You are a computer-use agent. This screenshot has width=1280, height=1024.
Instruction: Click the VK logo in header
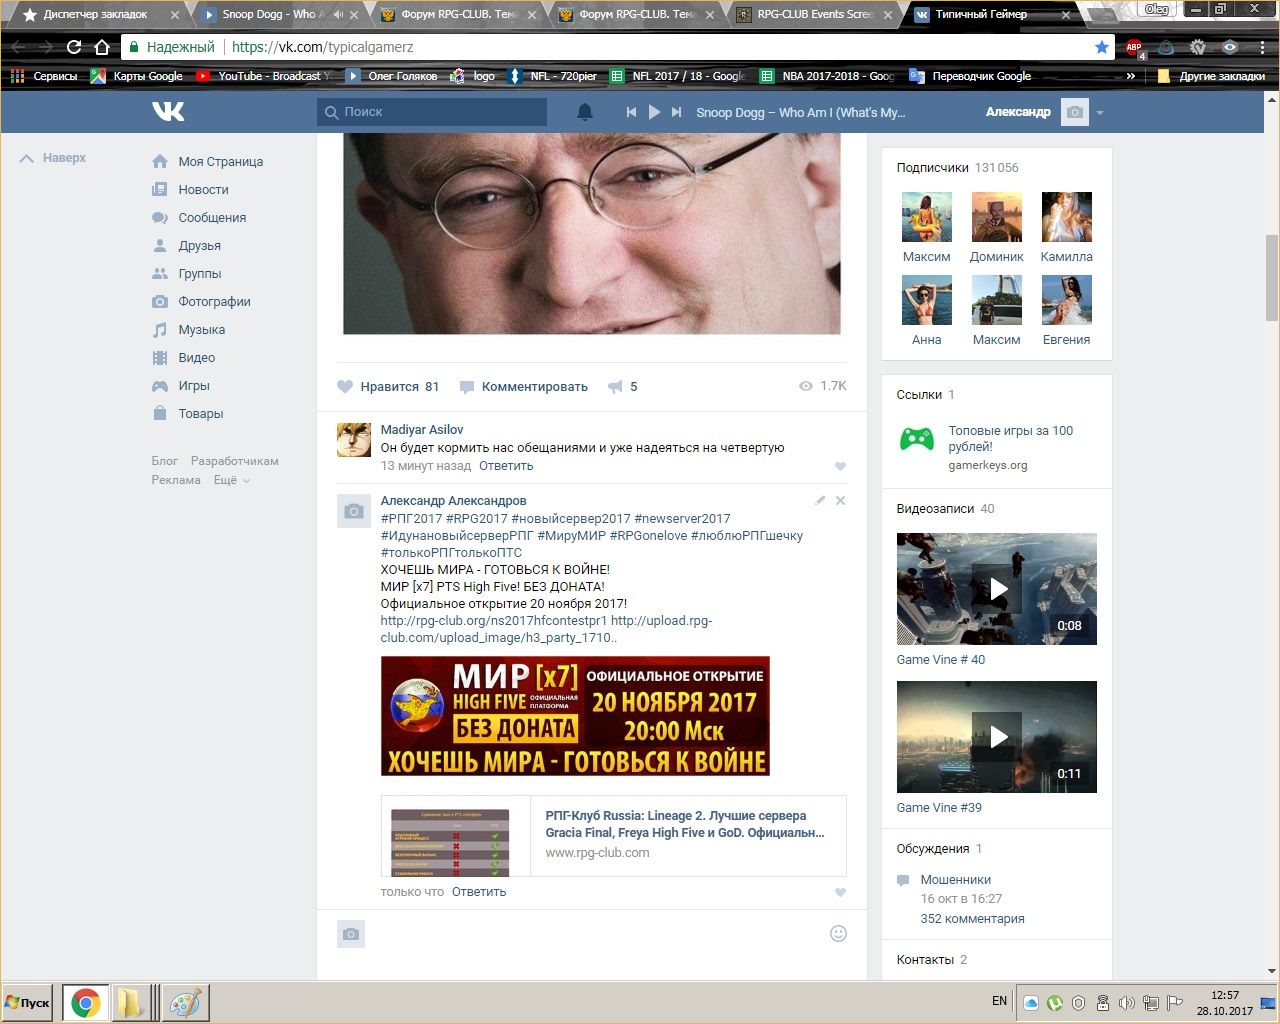tap(168, 112)
